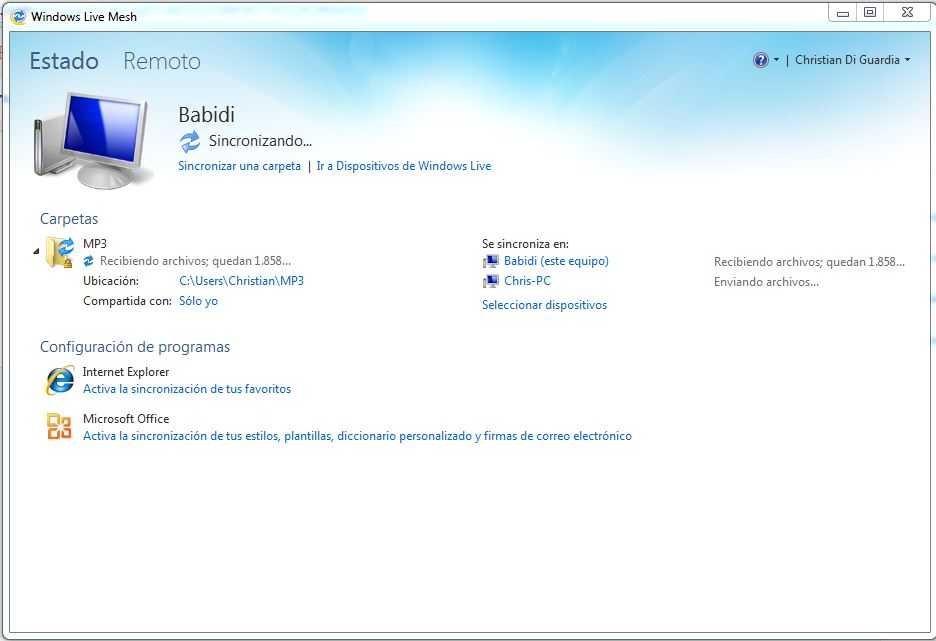The height and width of the screenshot is (641, 936).
Task: Open the dropdown arrow next to help icon
Action: (776, 60)
